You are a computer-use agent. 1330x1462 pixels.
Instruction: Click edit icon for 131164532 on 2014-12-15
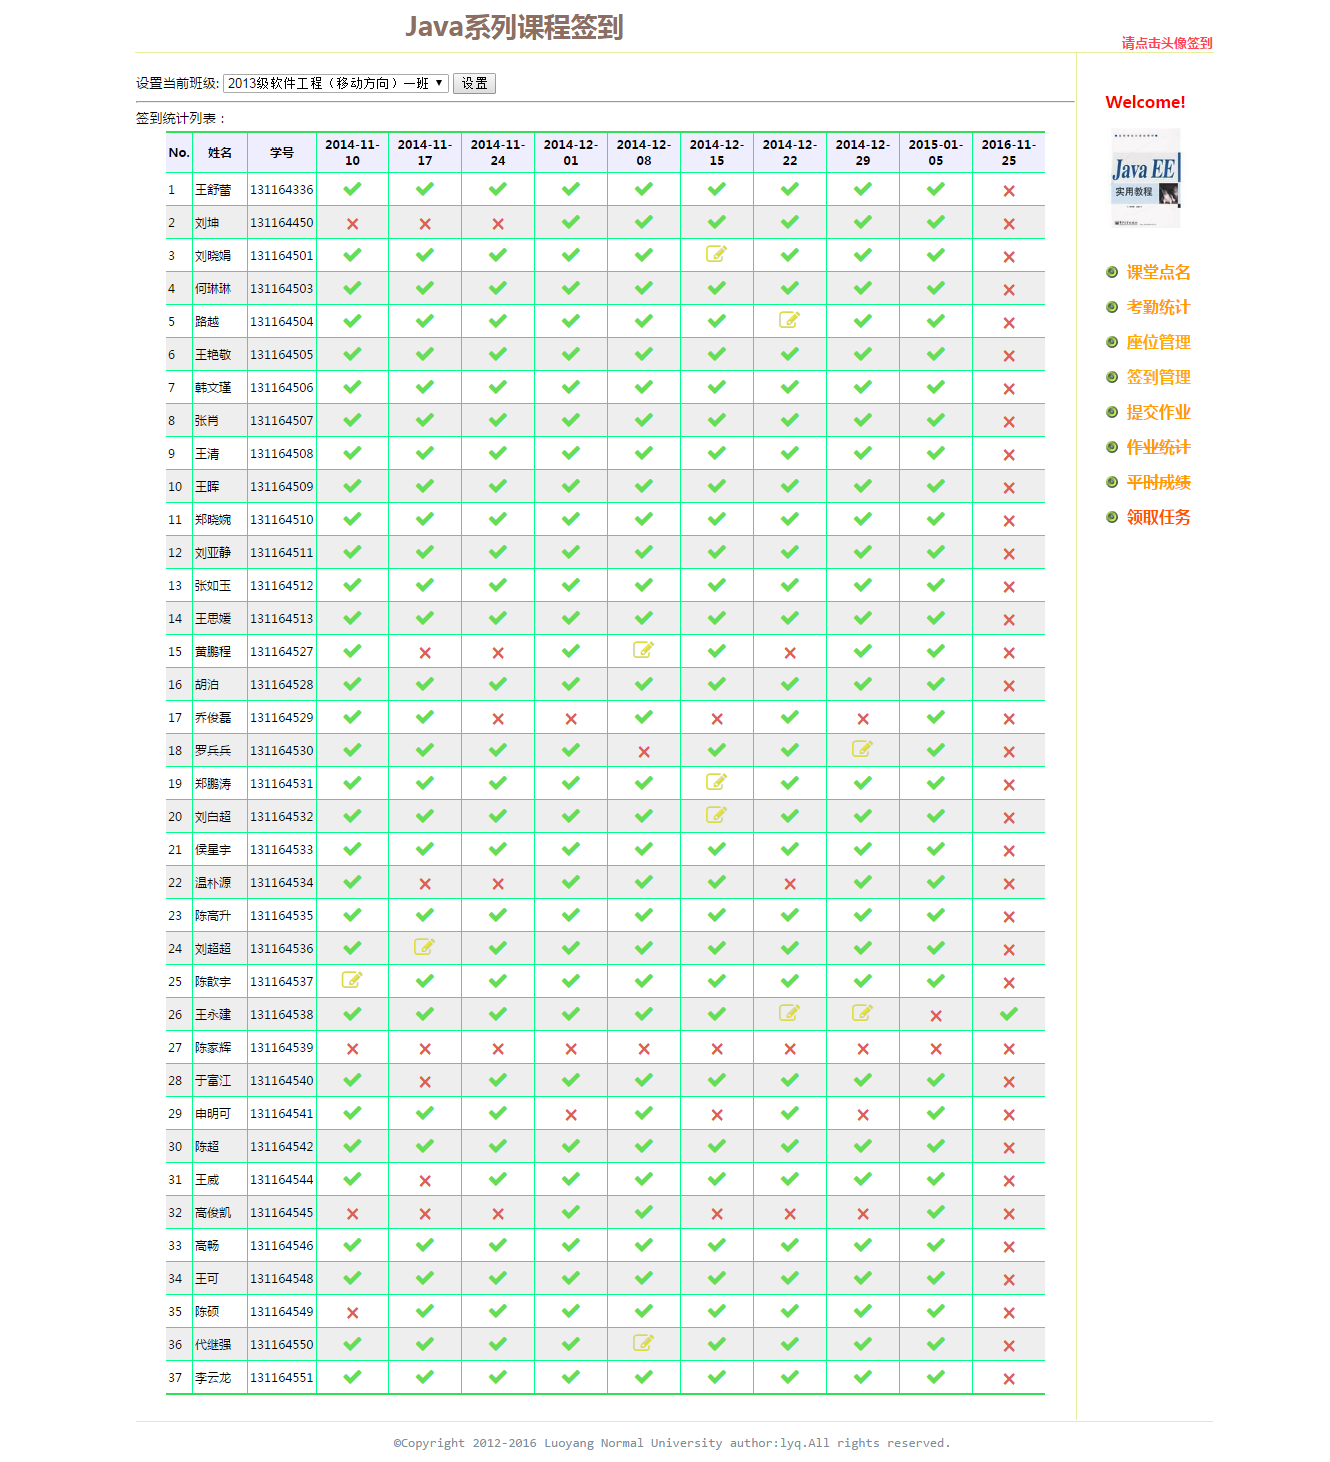point(716,815)
